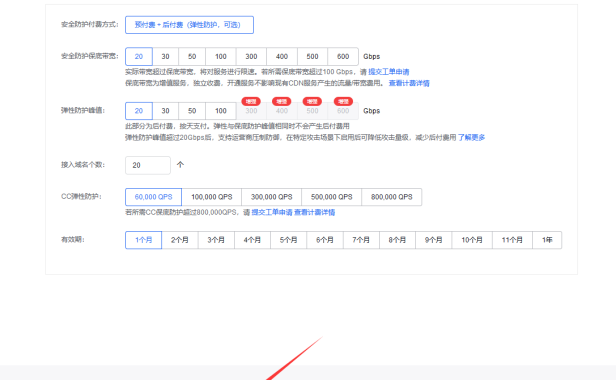The image size is (616, 380).
Task: Open 查看计费详情 link under CC protection
Action: pos(315,213)
